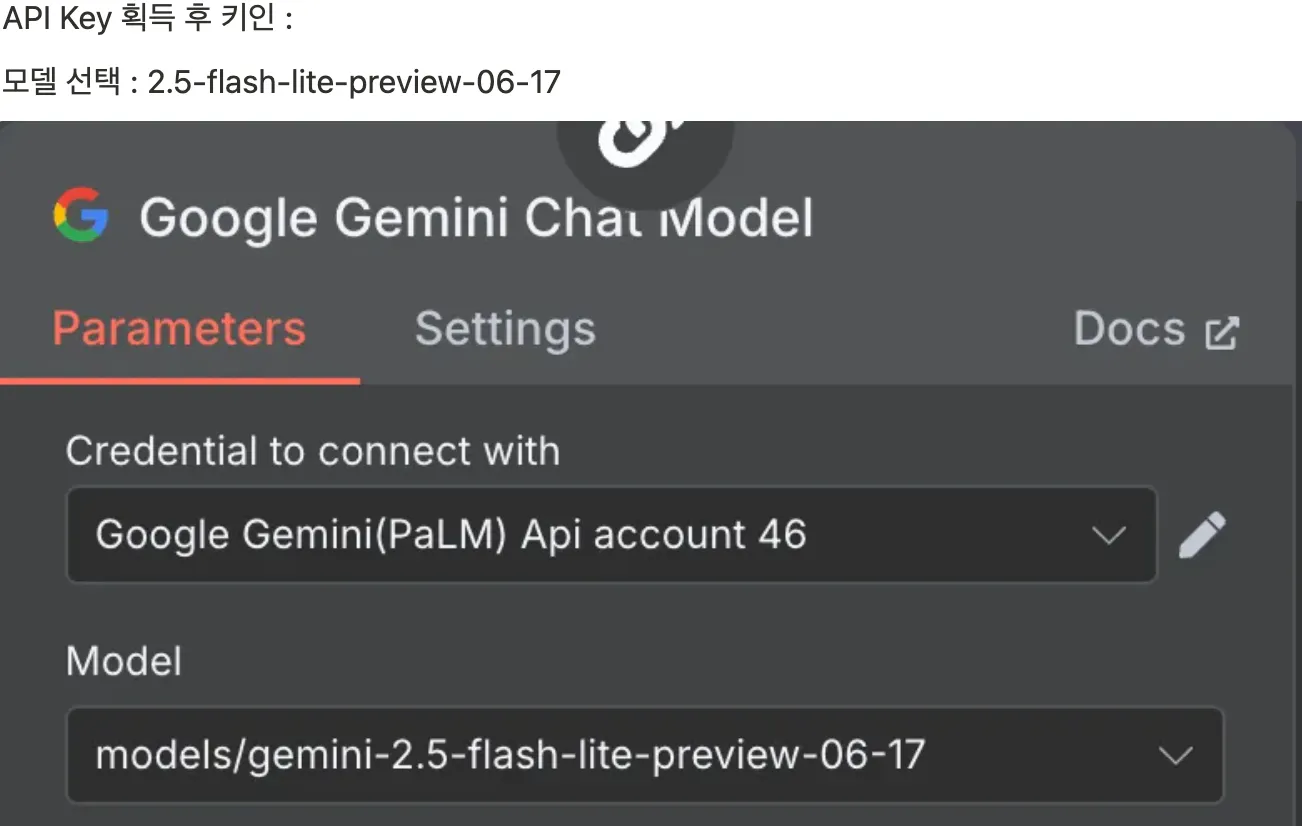The width and height of the screenshot is (1302, 826).
Task: Click the orange underline under Parameters
Action: [x=181, y=379]
